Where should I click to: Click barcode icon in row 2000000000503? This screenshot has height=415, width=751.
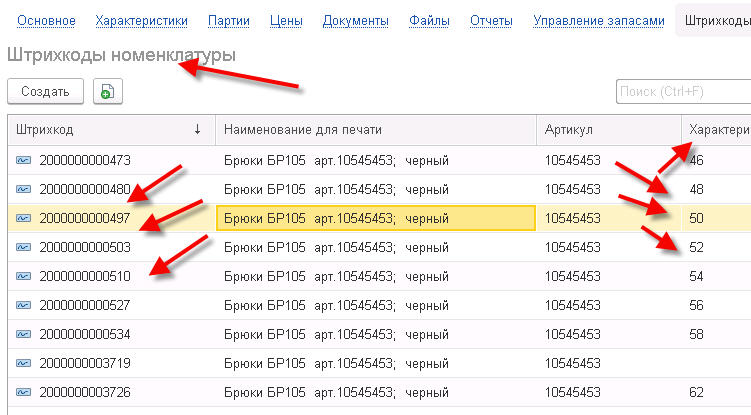tap(23, 247)
